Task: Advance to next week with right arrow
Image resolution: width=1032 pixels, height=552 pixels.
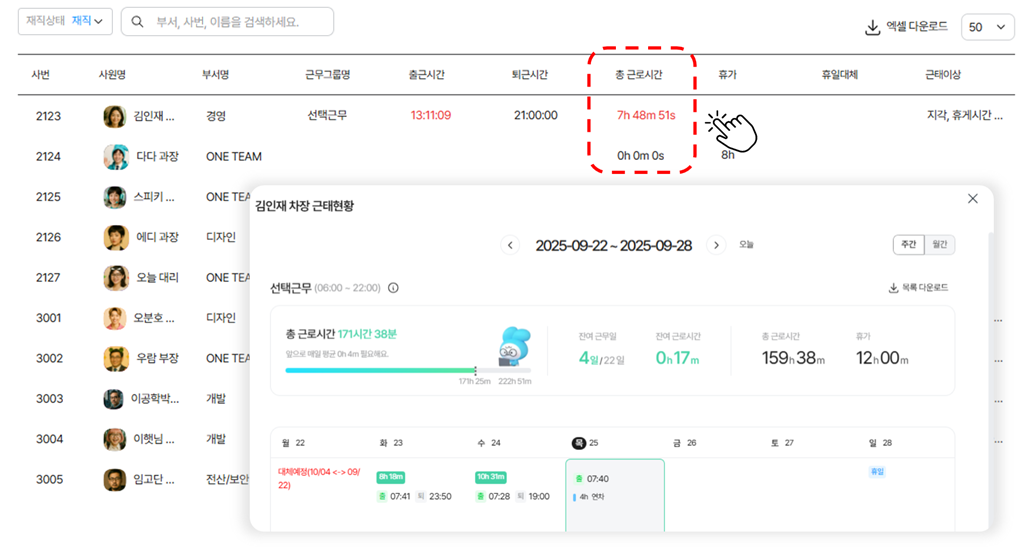Action: pos(716,245)
